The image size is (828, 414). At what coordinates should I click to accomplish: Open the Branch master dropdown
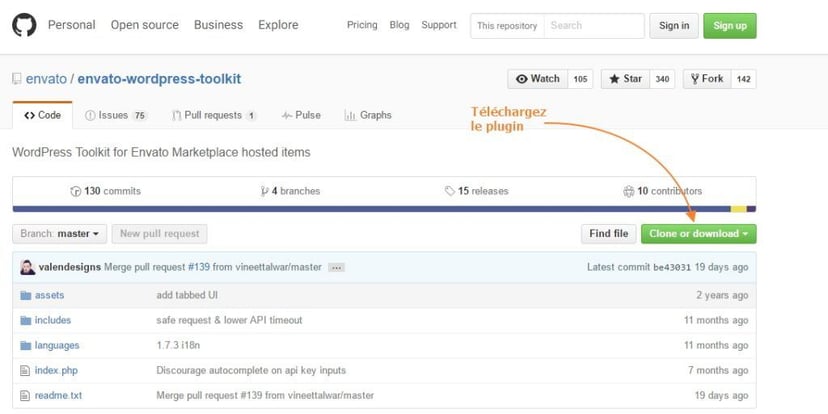click(60, 234)
